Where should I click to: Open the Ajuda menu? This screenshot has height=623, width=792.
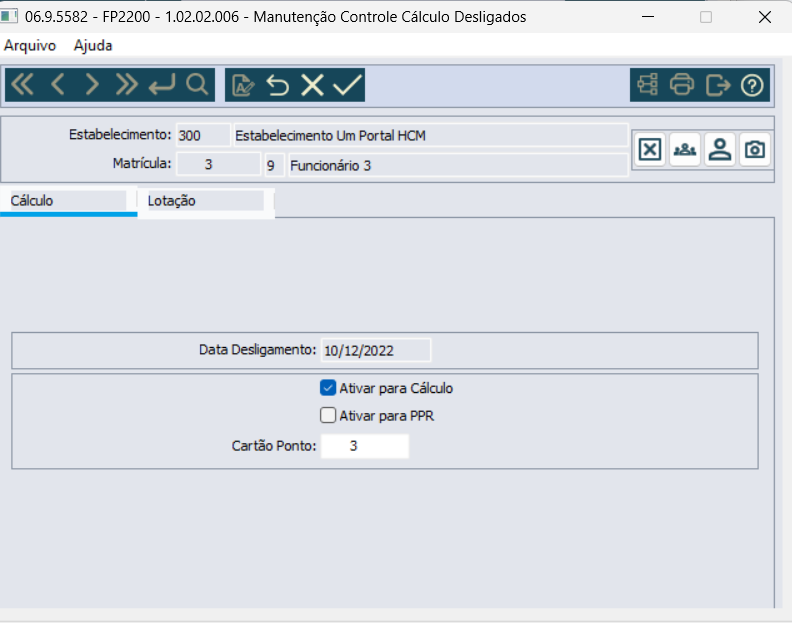point(93,45)
